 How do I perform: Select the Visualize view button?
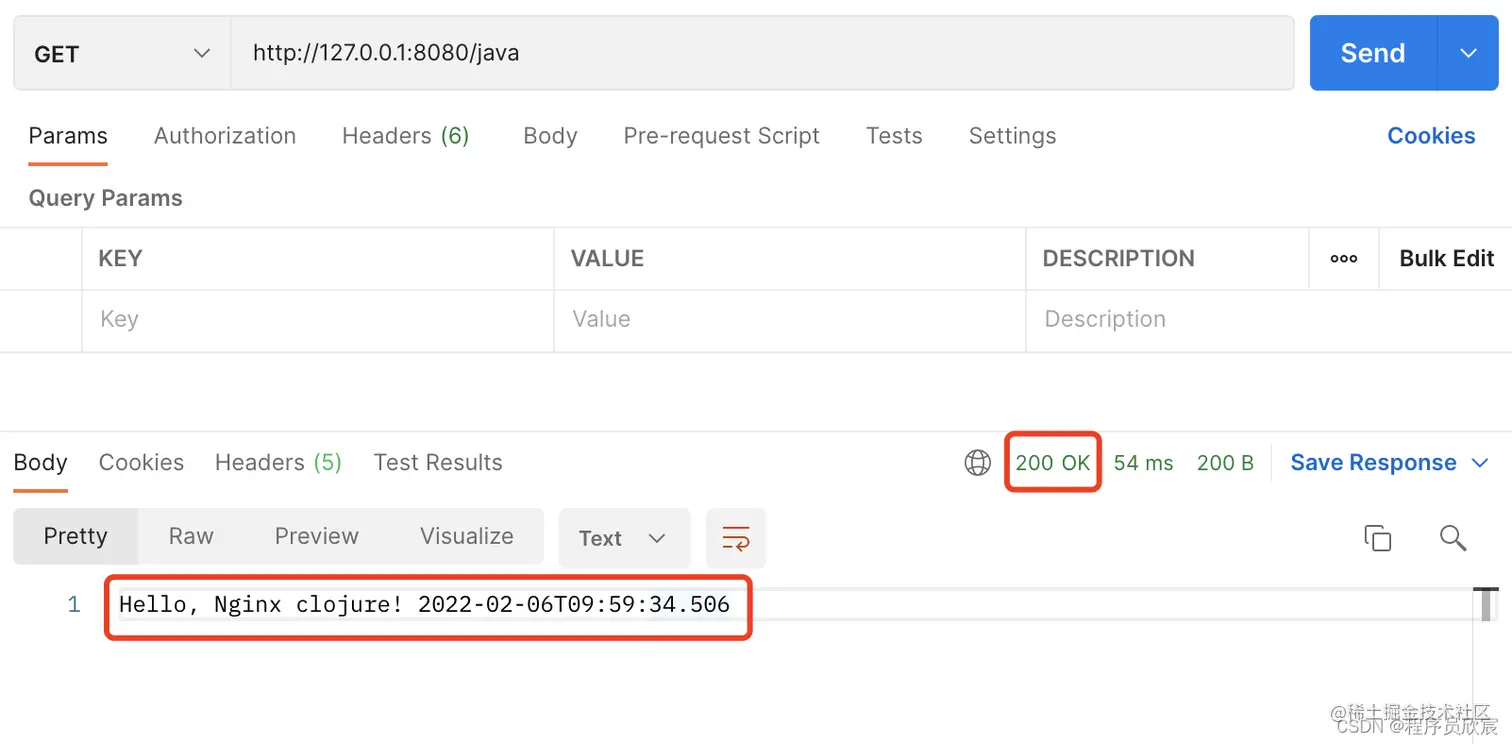466,536
